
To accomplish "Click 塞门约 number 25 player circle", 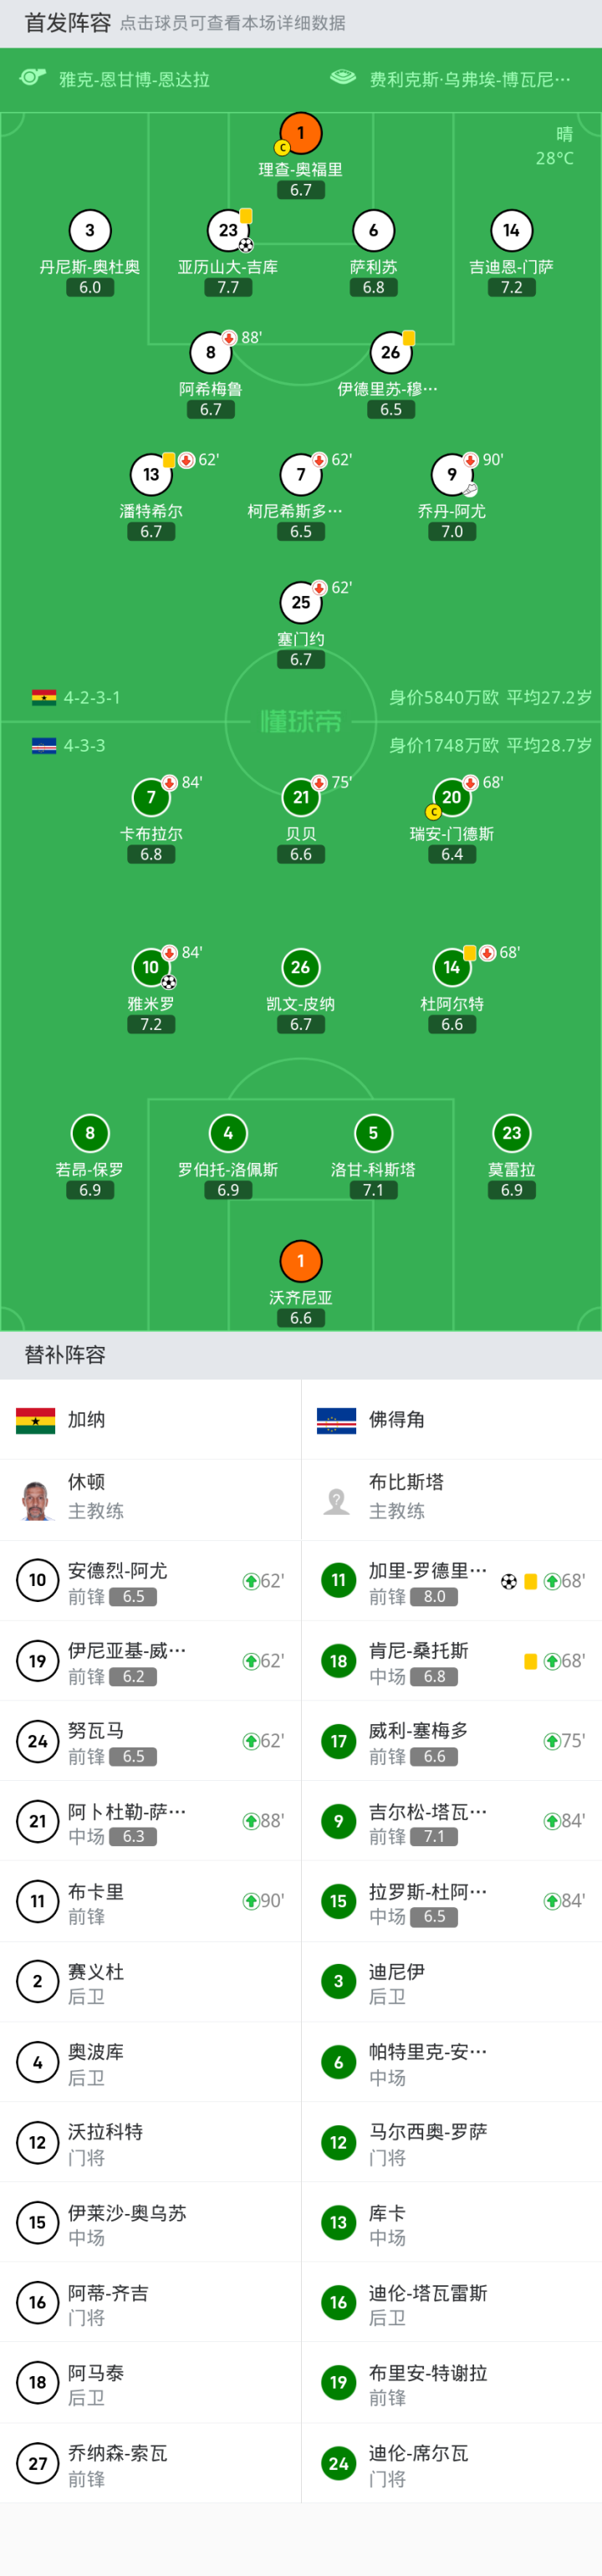I will tap(301, 602).
